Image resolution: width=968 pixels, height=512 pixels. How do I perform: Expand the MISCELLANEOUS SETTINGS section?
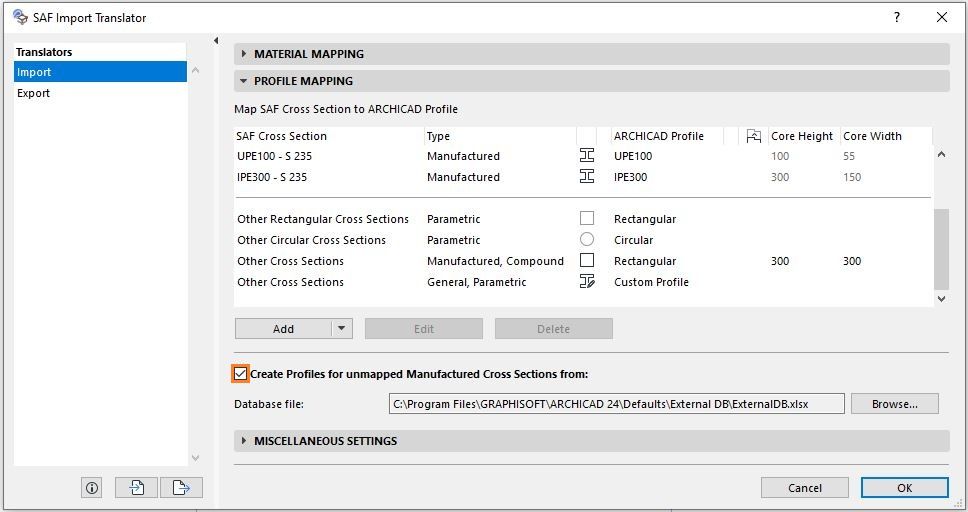tap(243, 441)
